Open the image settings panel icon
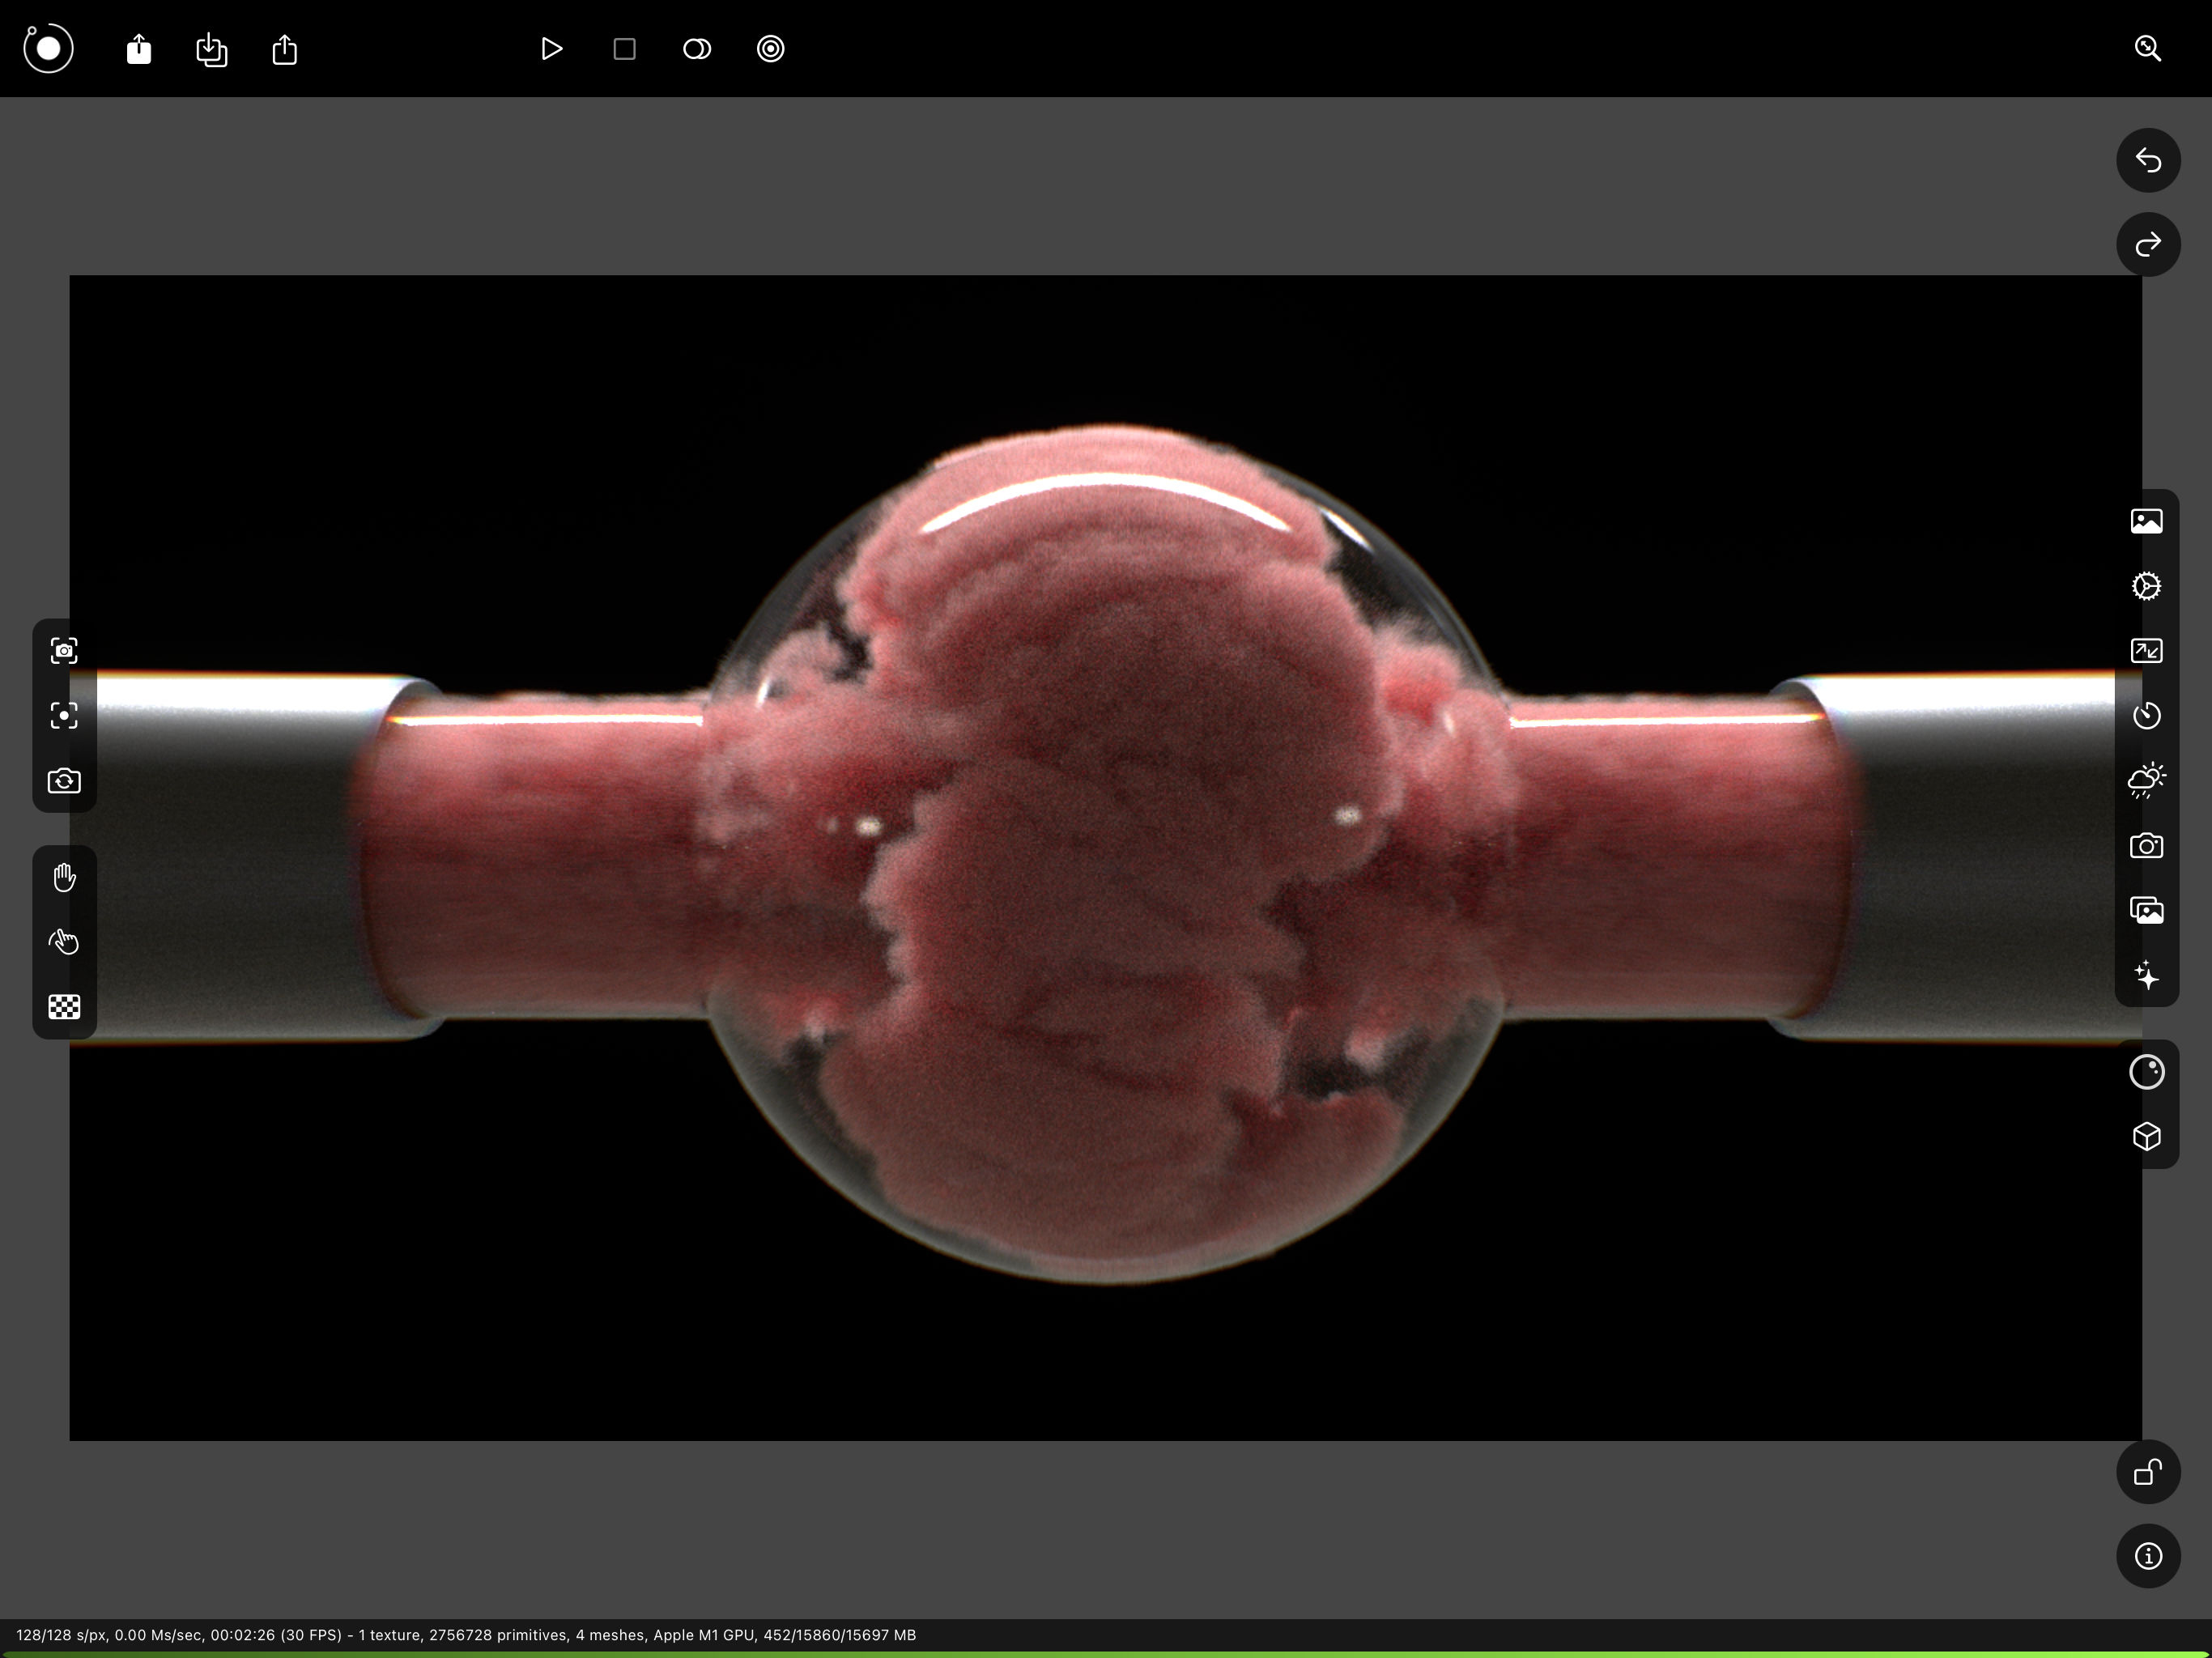 point(2146,521)
